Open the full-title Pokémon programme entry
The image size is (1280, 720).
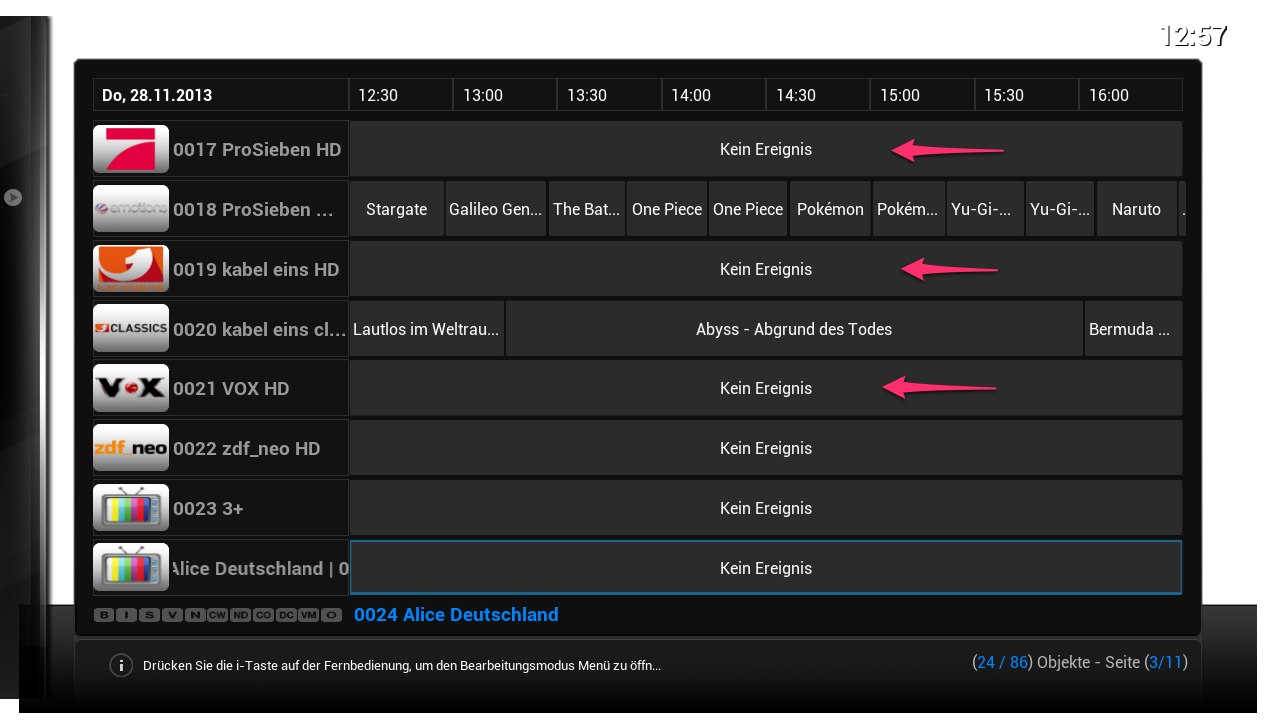coord(830,209)
